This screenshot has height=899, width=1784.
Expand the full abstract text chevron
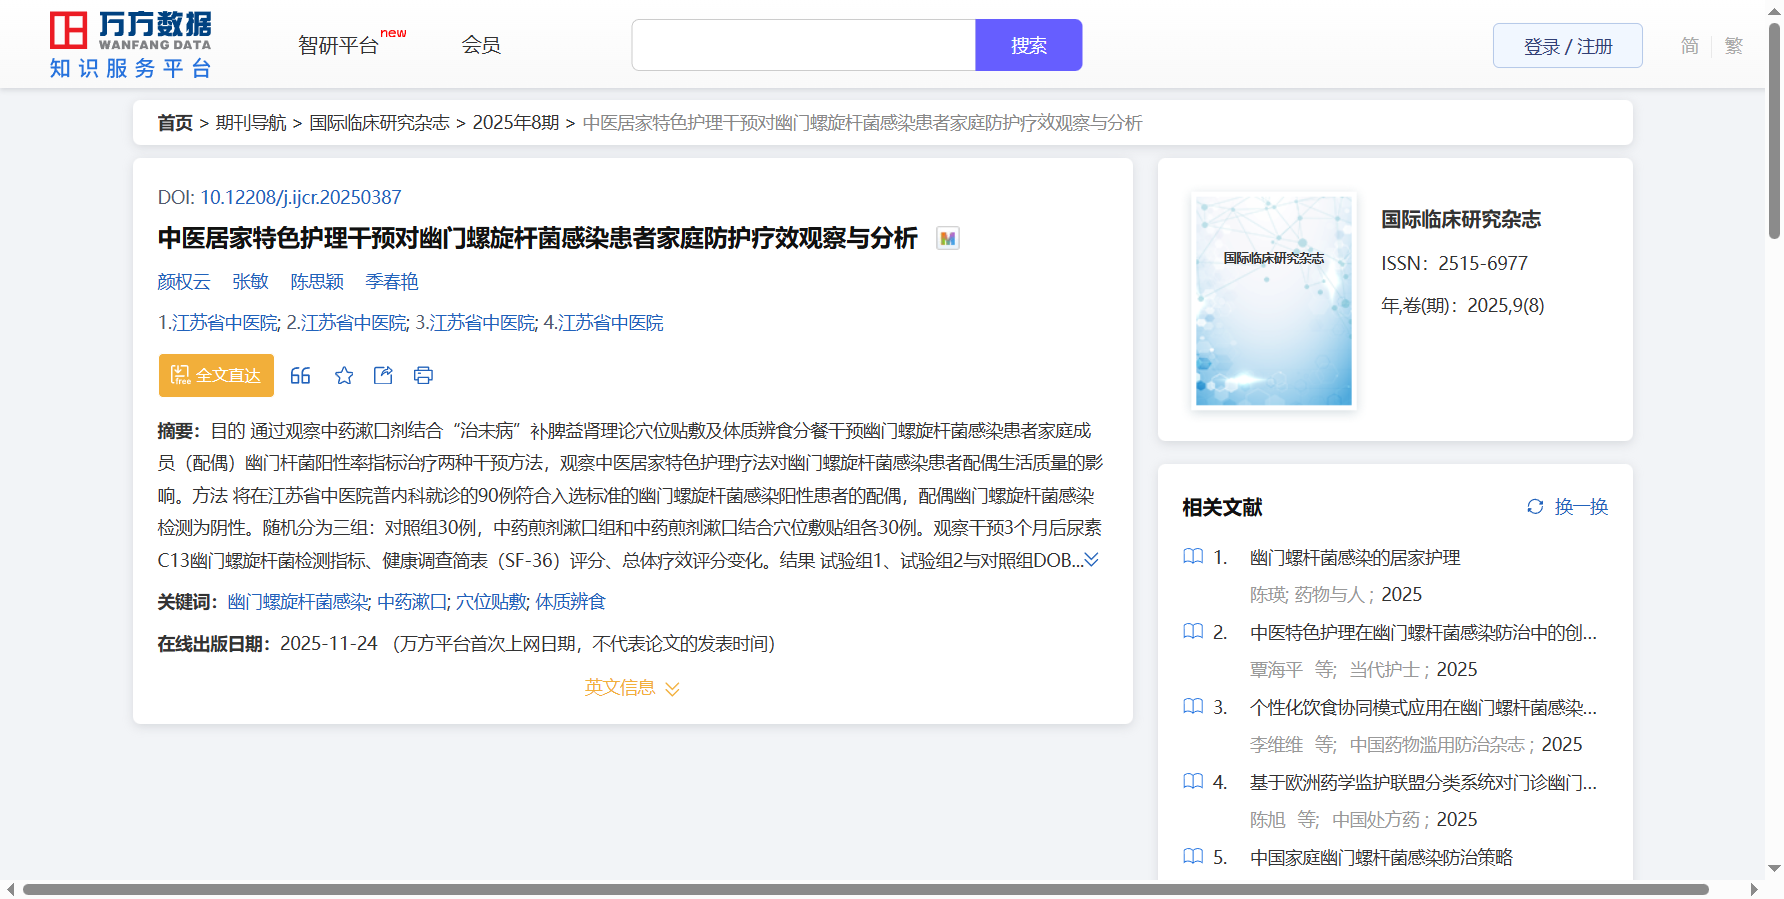point(1092,560)
